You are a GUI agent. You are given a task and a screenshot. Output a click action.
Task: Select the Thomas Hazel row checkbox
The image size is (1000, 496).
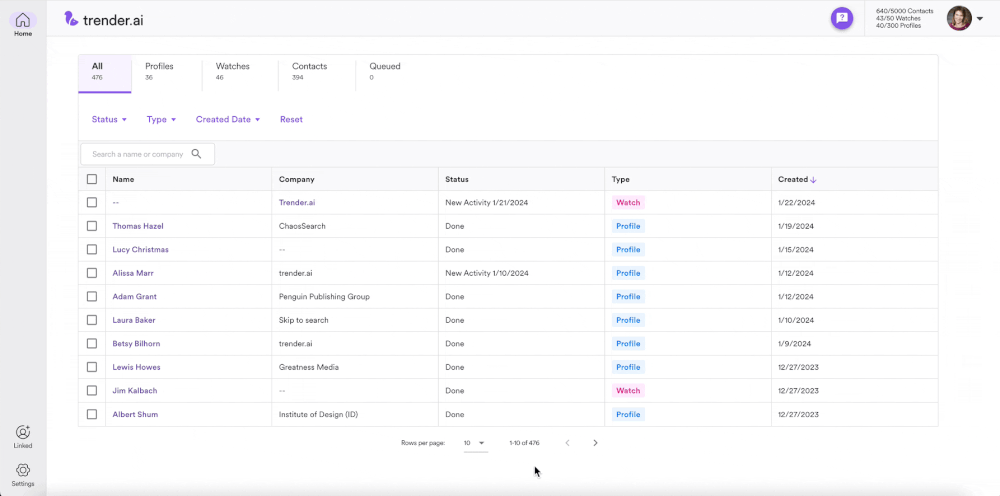pyautogui.click(x=92, y=226)
